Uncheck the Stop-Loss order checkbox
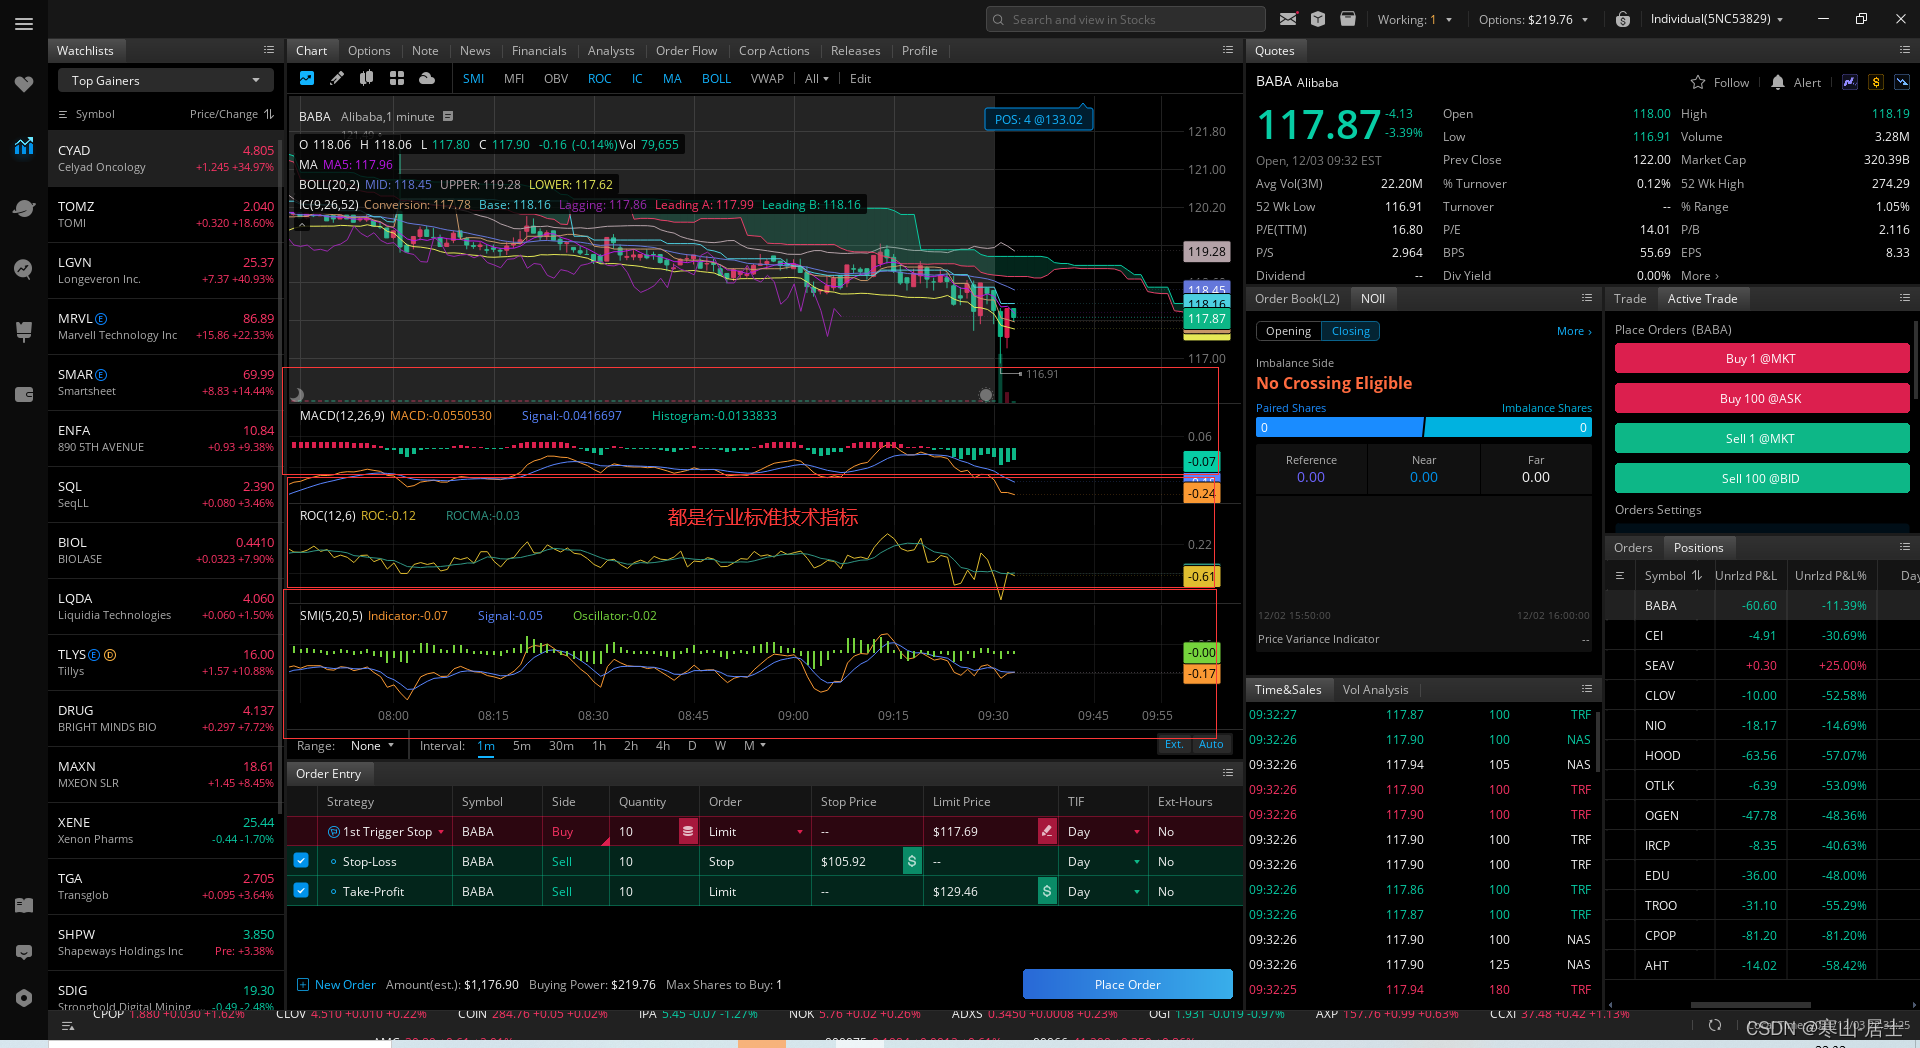The image size is (1920, 1048). coord(301,860)
